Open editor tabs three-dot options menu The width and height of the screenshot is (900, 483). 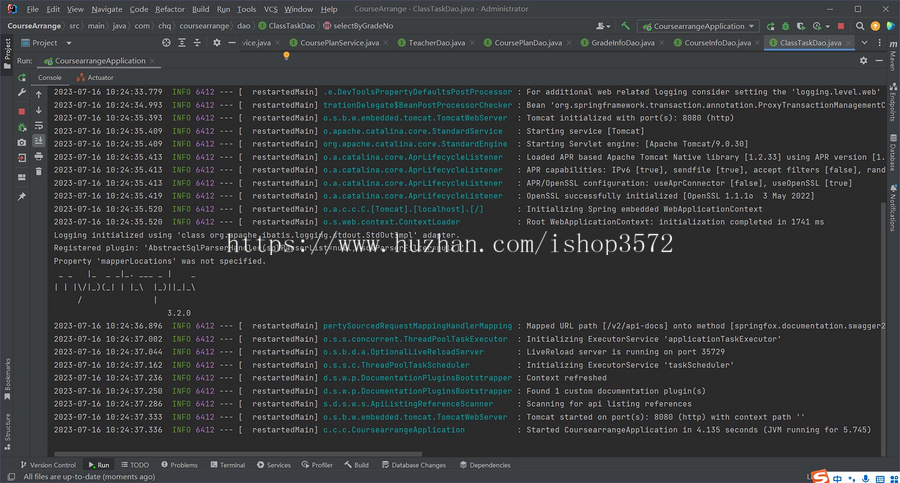[x=879, y=42]
